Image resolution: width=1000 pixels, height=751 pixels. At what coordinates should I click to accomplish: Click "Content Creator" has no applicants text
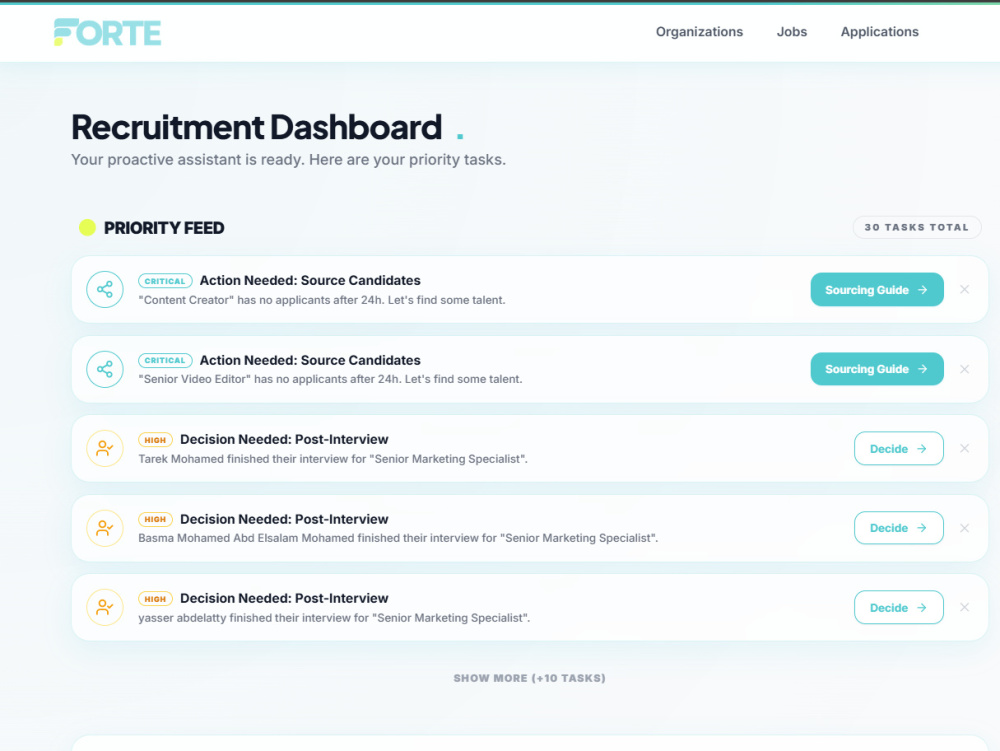click(322, 300)
